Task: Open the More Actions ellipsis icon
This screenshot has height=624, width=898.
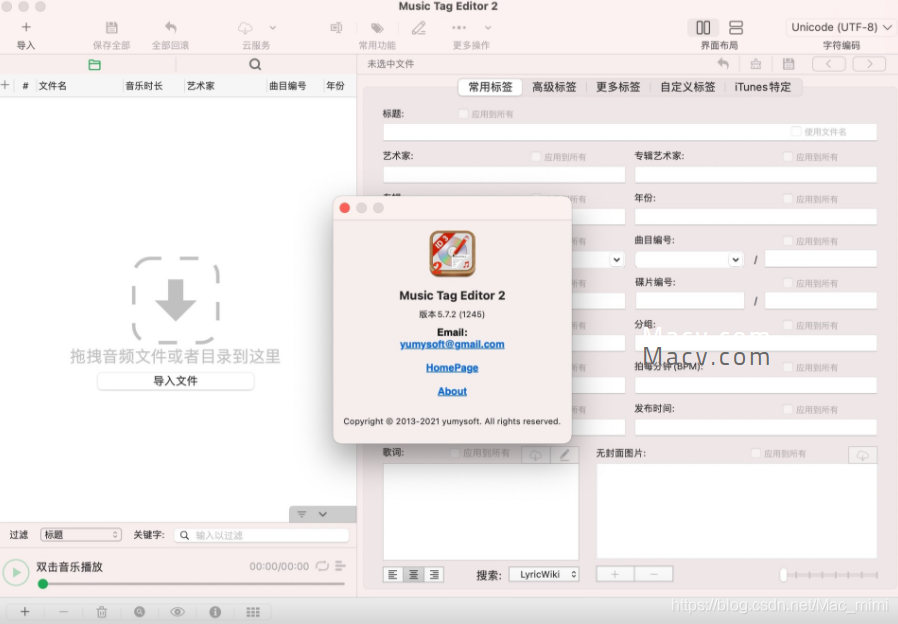Action: pyautogui.click(x=459, y=27)
